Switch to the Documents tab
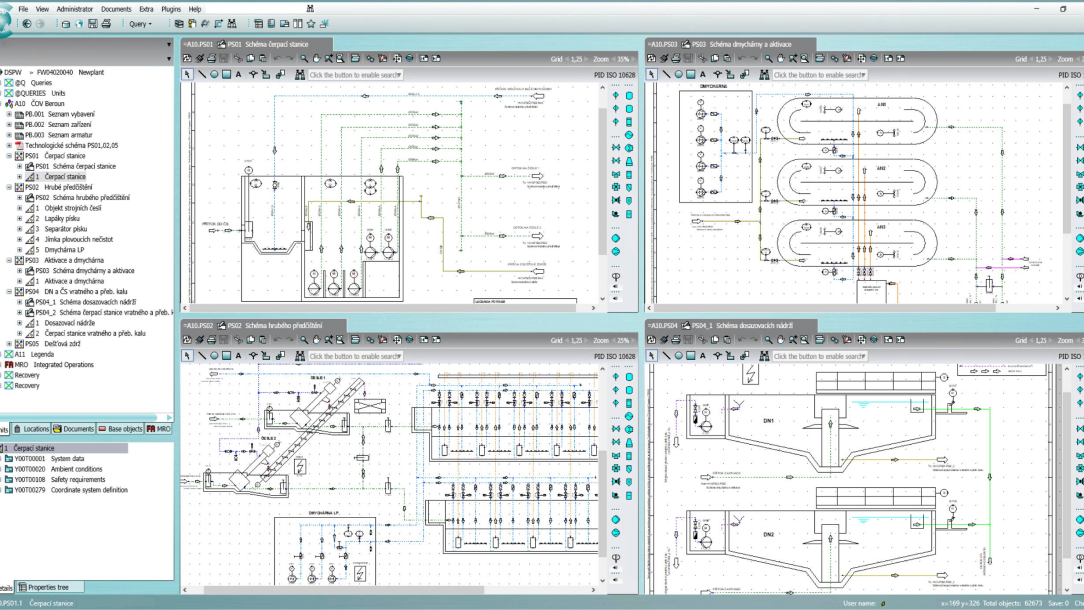The height and width of the screenshot is (610, 1084). (x=74, y=428)
